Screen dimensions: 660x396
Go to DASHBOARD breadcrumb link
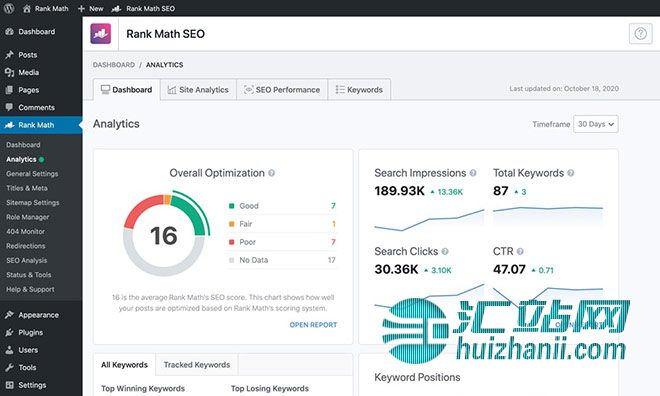114,65
